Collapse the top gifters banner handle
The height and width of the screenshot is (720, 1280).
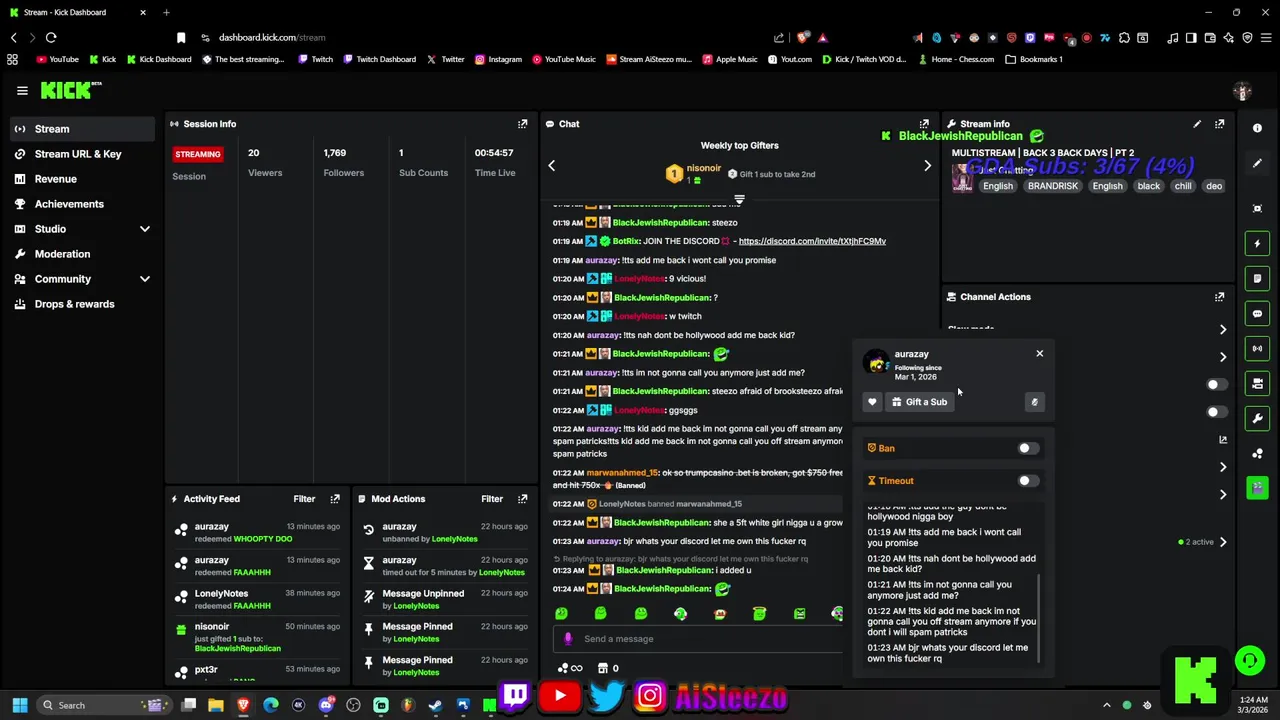tap(739, 199)
